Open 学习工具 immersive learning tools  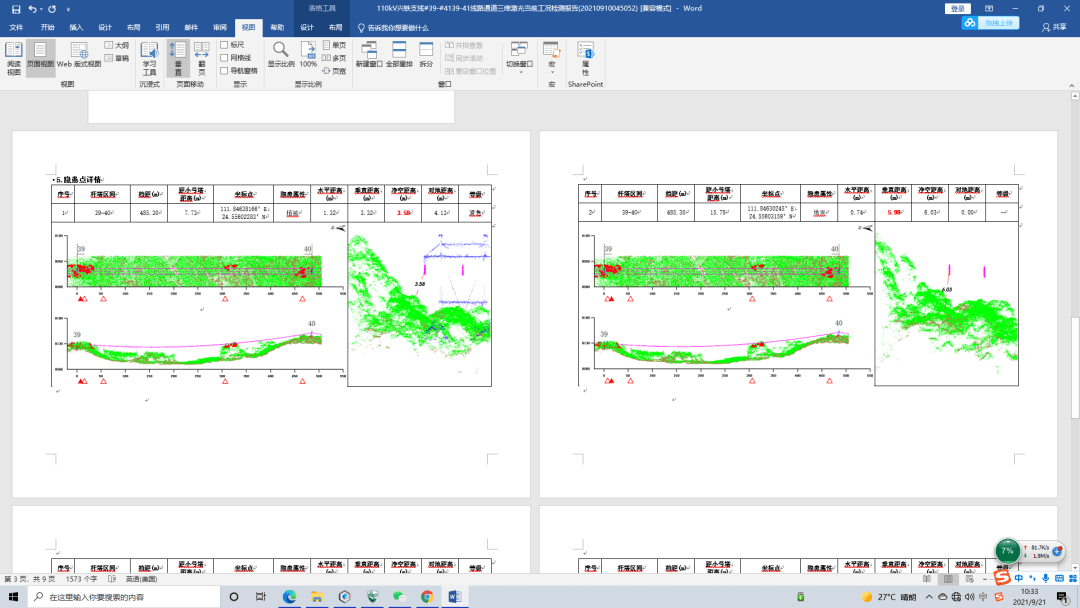coord(149,58)
